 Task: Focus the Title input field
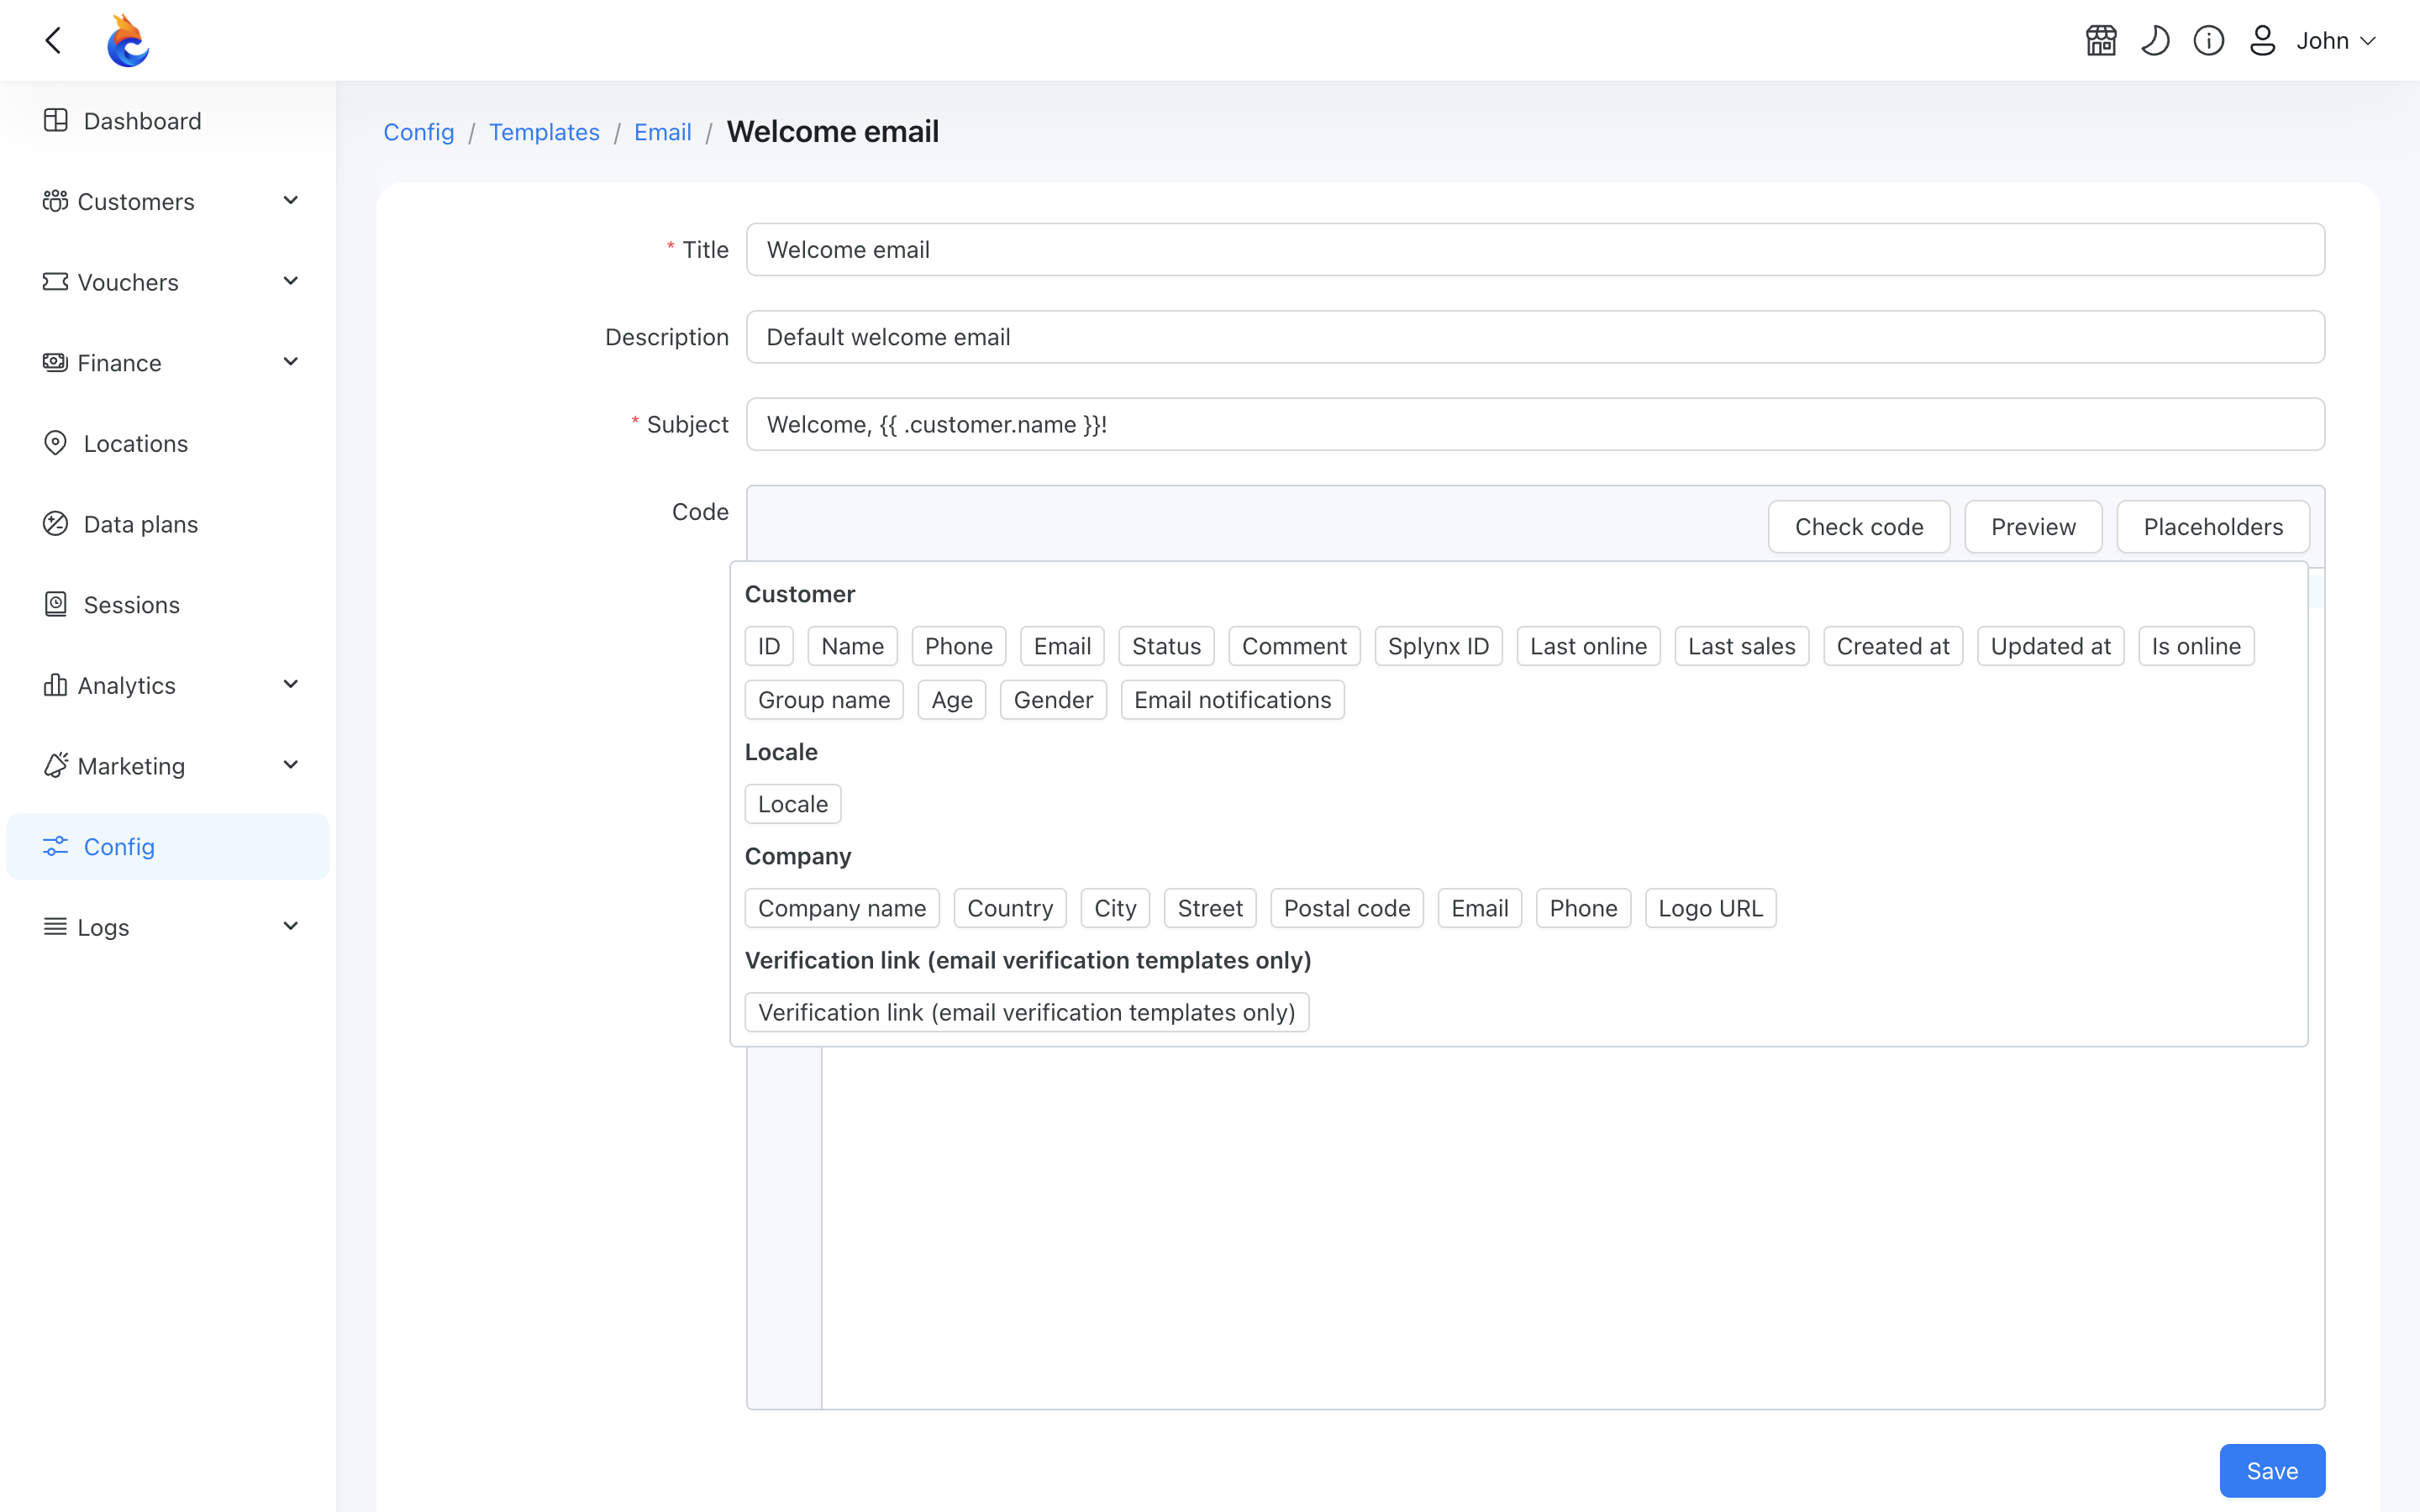pyautogui.click(x=1535, y=250)
